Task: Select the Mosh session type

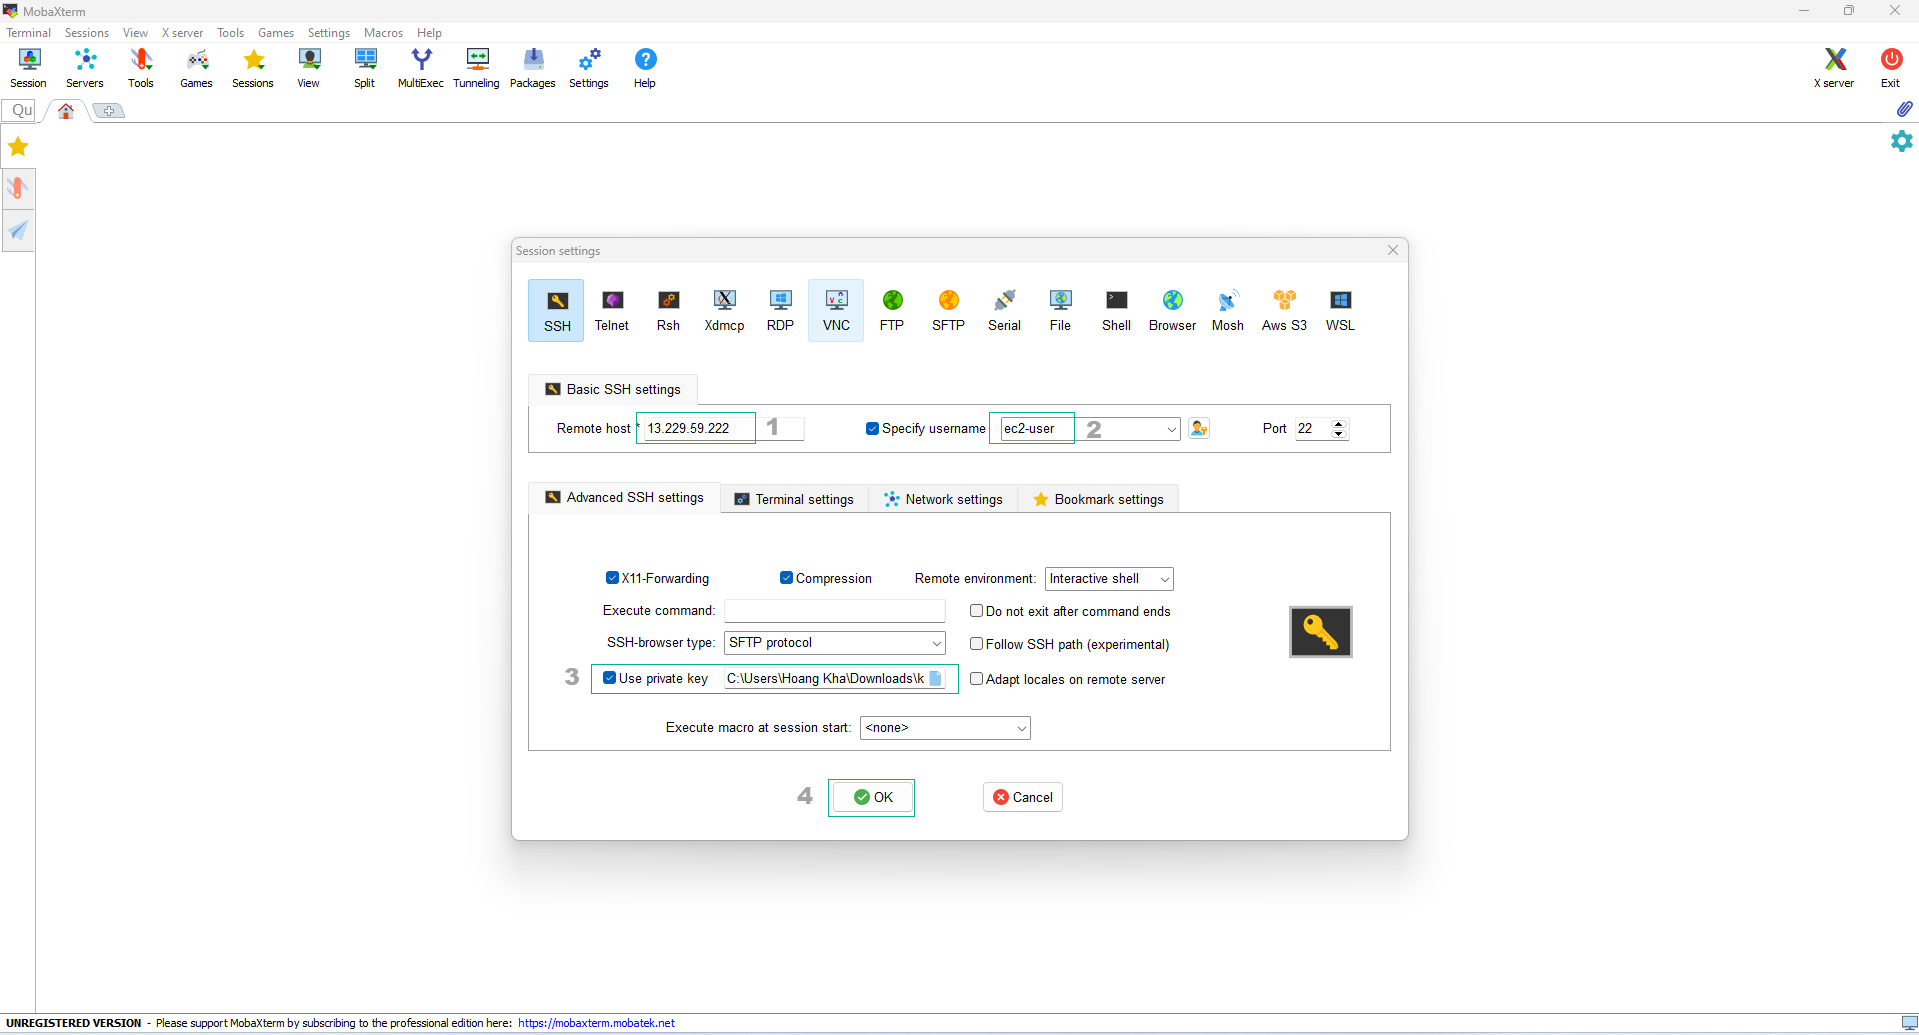Action: point(1228,311)
